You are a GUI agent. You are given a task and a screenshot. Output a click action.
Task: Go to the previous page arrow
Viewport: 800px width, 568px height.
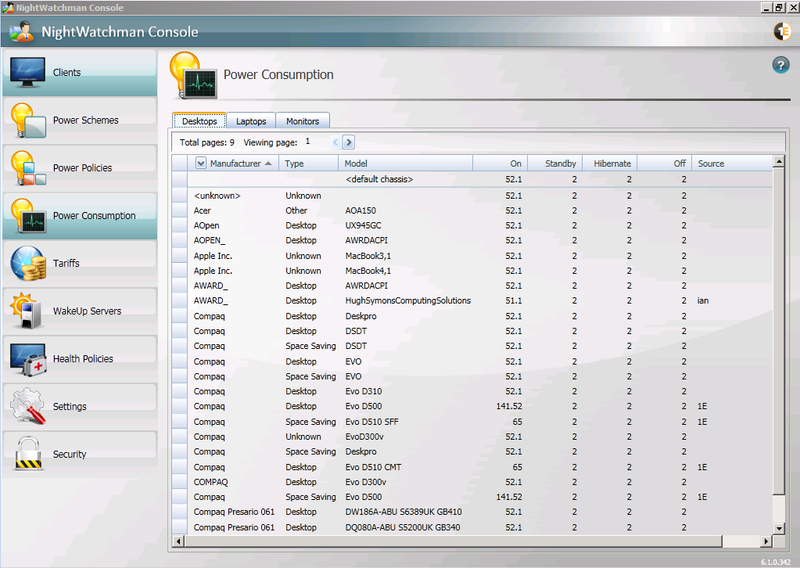pos(336,143)
